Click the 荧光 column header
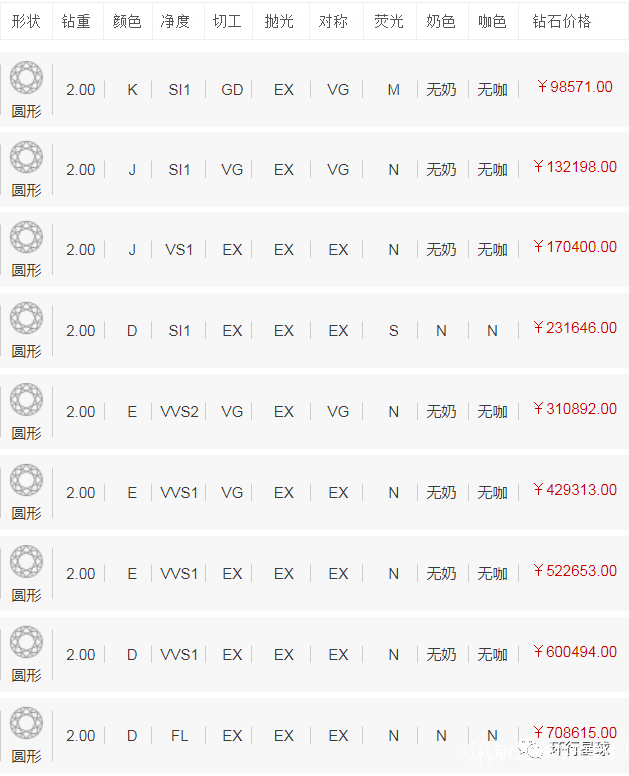The image size is (629, 776). (x=389, y=21)
